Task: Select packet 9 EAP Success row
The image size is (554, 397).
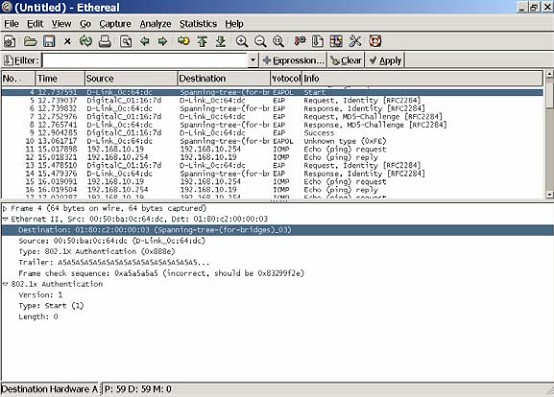Action: [x=272, y=133]
